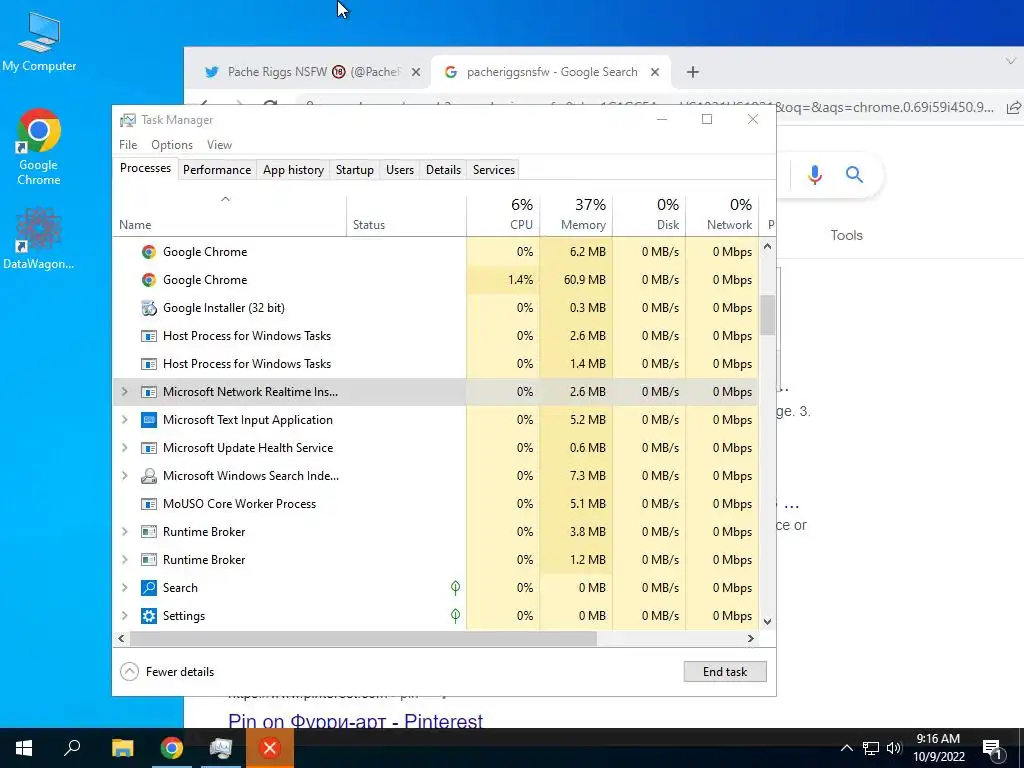The height and width of the screenshot is (768, 1024).
Task: Click Settings suspended leaf status icon
Action: click(x=455, y=616)
